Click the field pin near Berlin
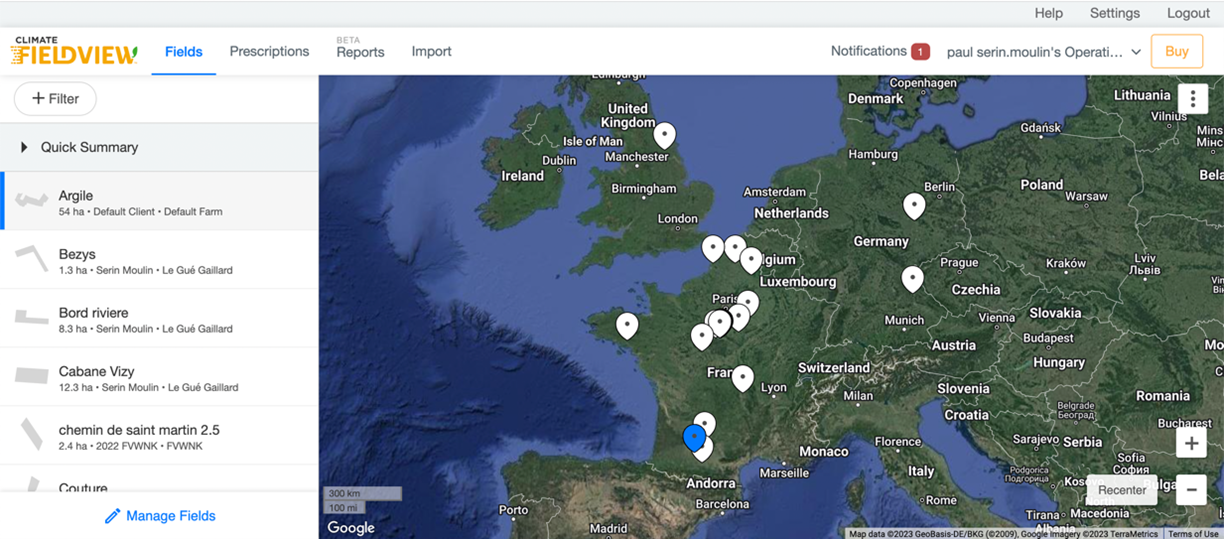 coord(914,206)
